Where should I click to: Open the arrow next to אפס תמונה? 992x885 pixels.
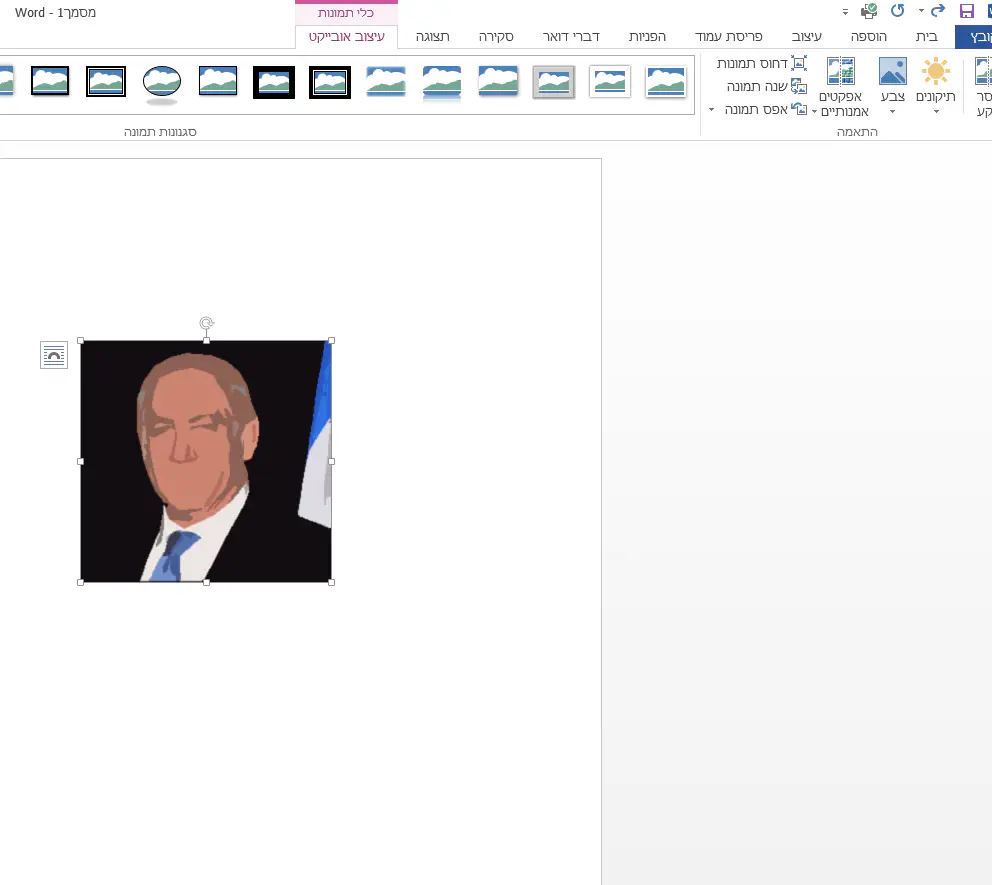point(712,109)
